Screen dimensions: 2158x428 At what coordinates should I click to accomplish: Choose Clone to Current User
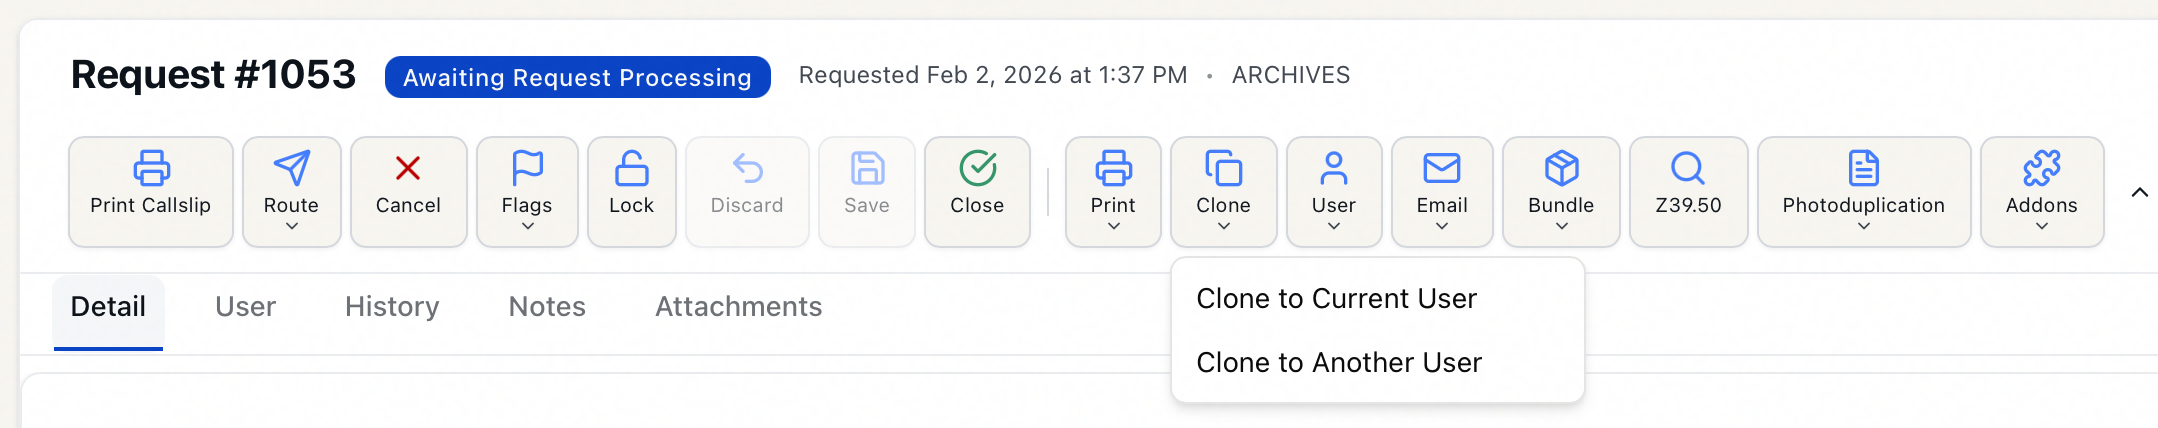pyautogui.click(x=1378, y=298)
